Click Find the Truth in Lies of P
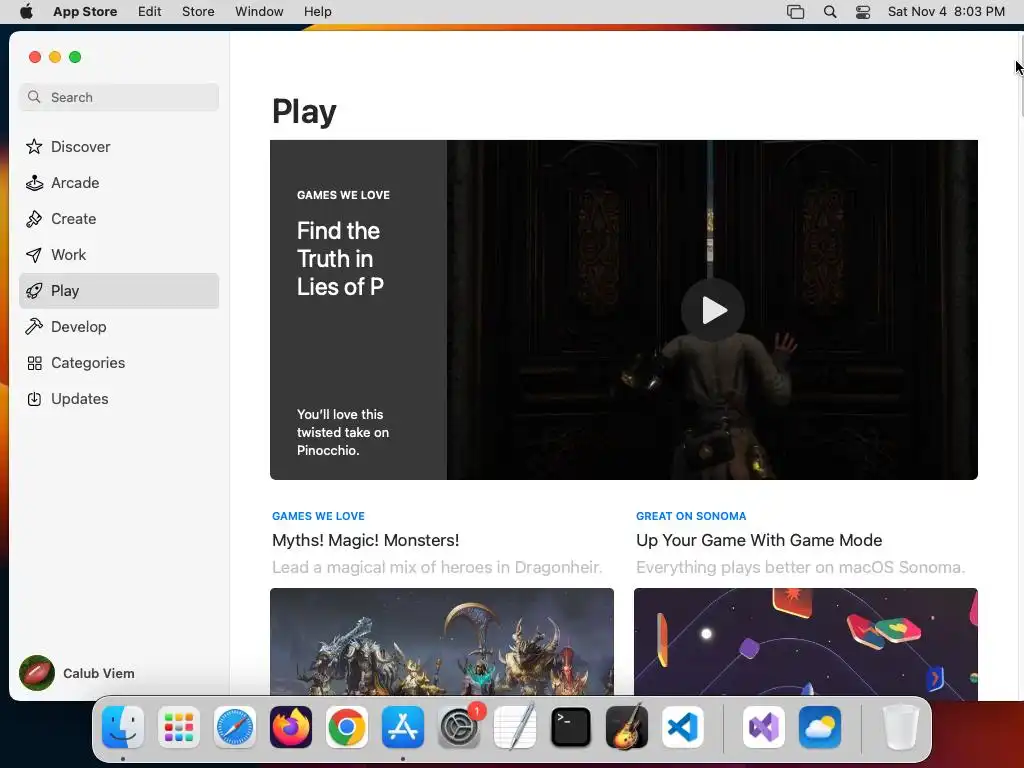This screenshot has height=768, width=1024. [x=340, y=259]
